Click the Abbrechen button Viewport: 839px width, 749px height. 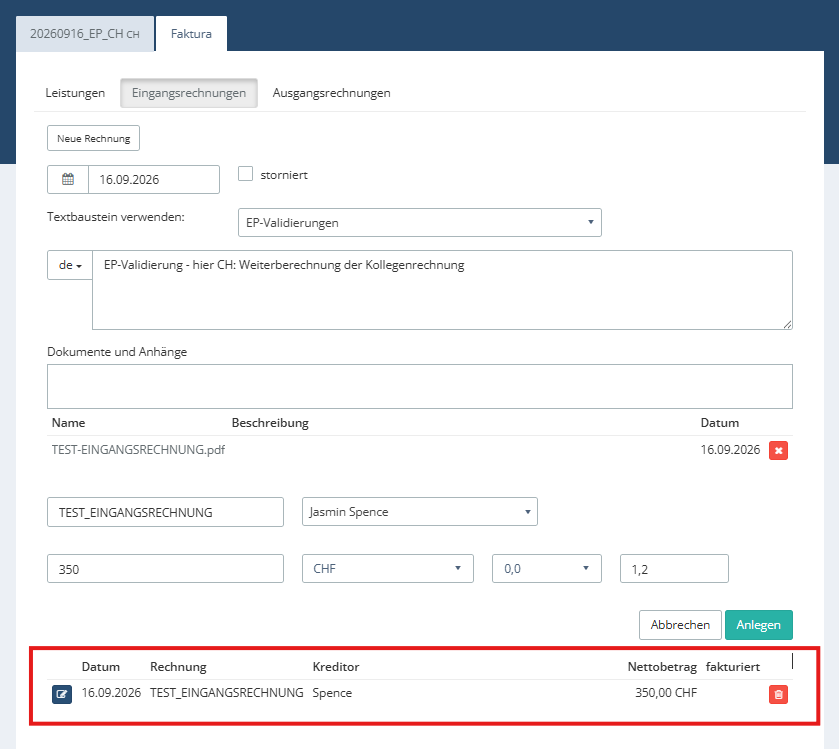click(680, 625)
